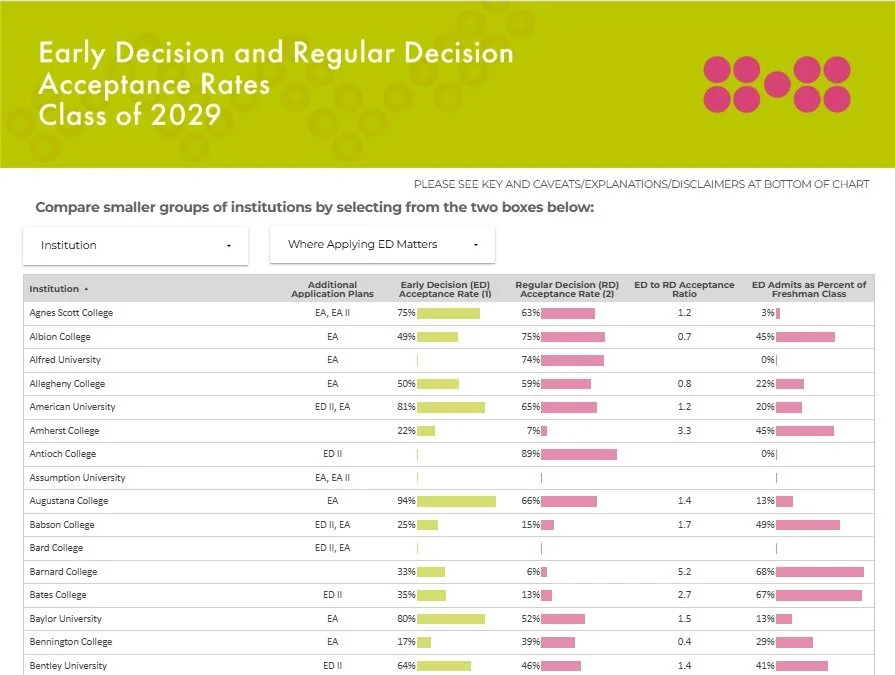Click the pink dots logo
895x675 pixels.
click(777, 84)
